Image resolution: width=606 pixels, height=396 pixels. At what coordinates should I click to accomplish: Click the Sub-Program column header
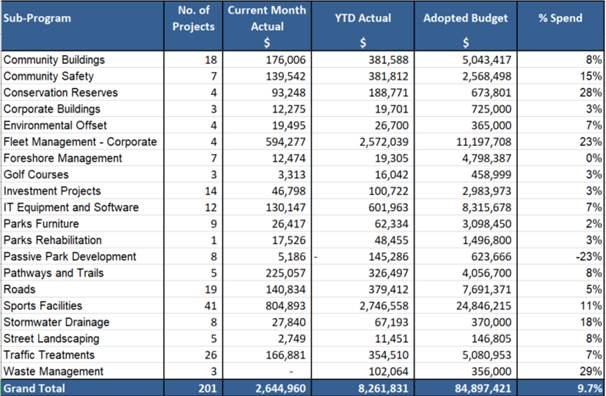coord(37,18)
